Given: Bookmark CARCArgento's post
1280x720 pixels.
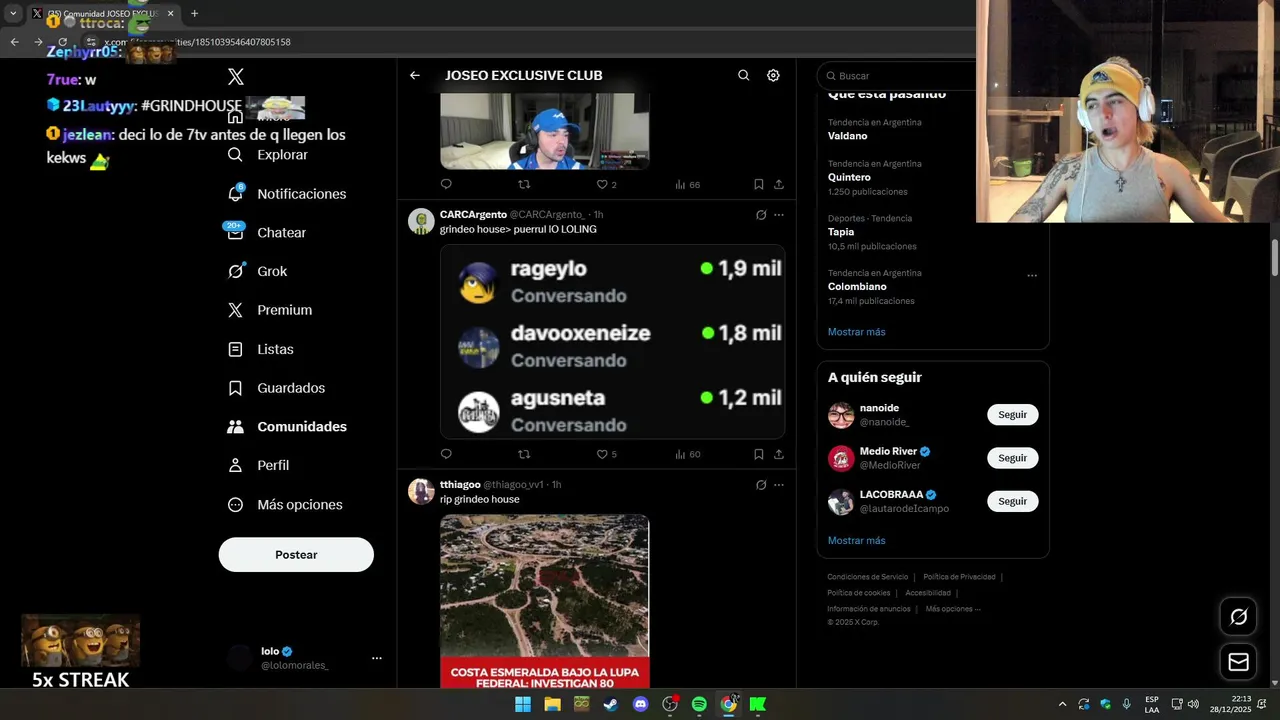Looking at the screenshot, I should (759, 454).
